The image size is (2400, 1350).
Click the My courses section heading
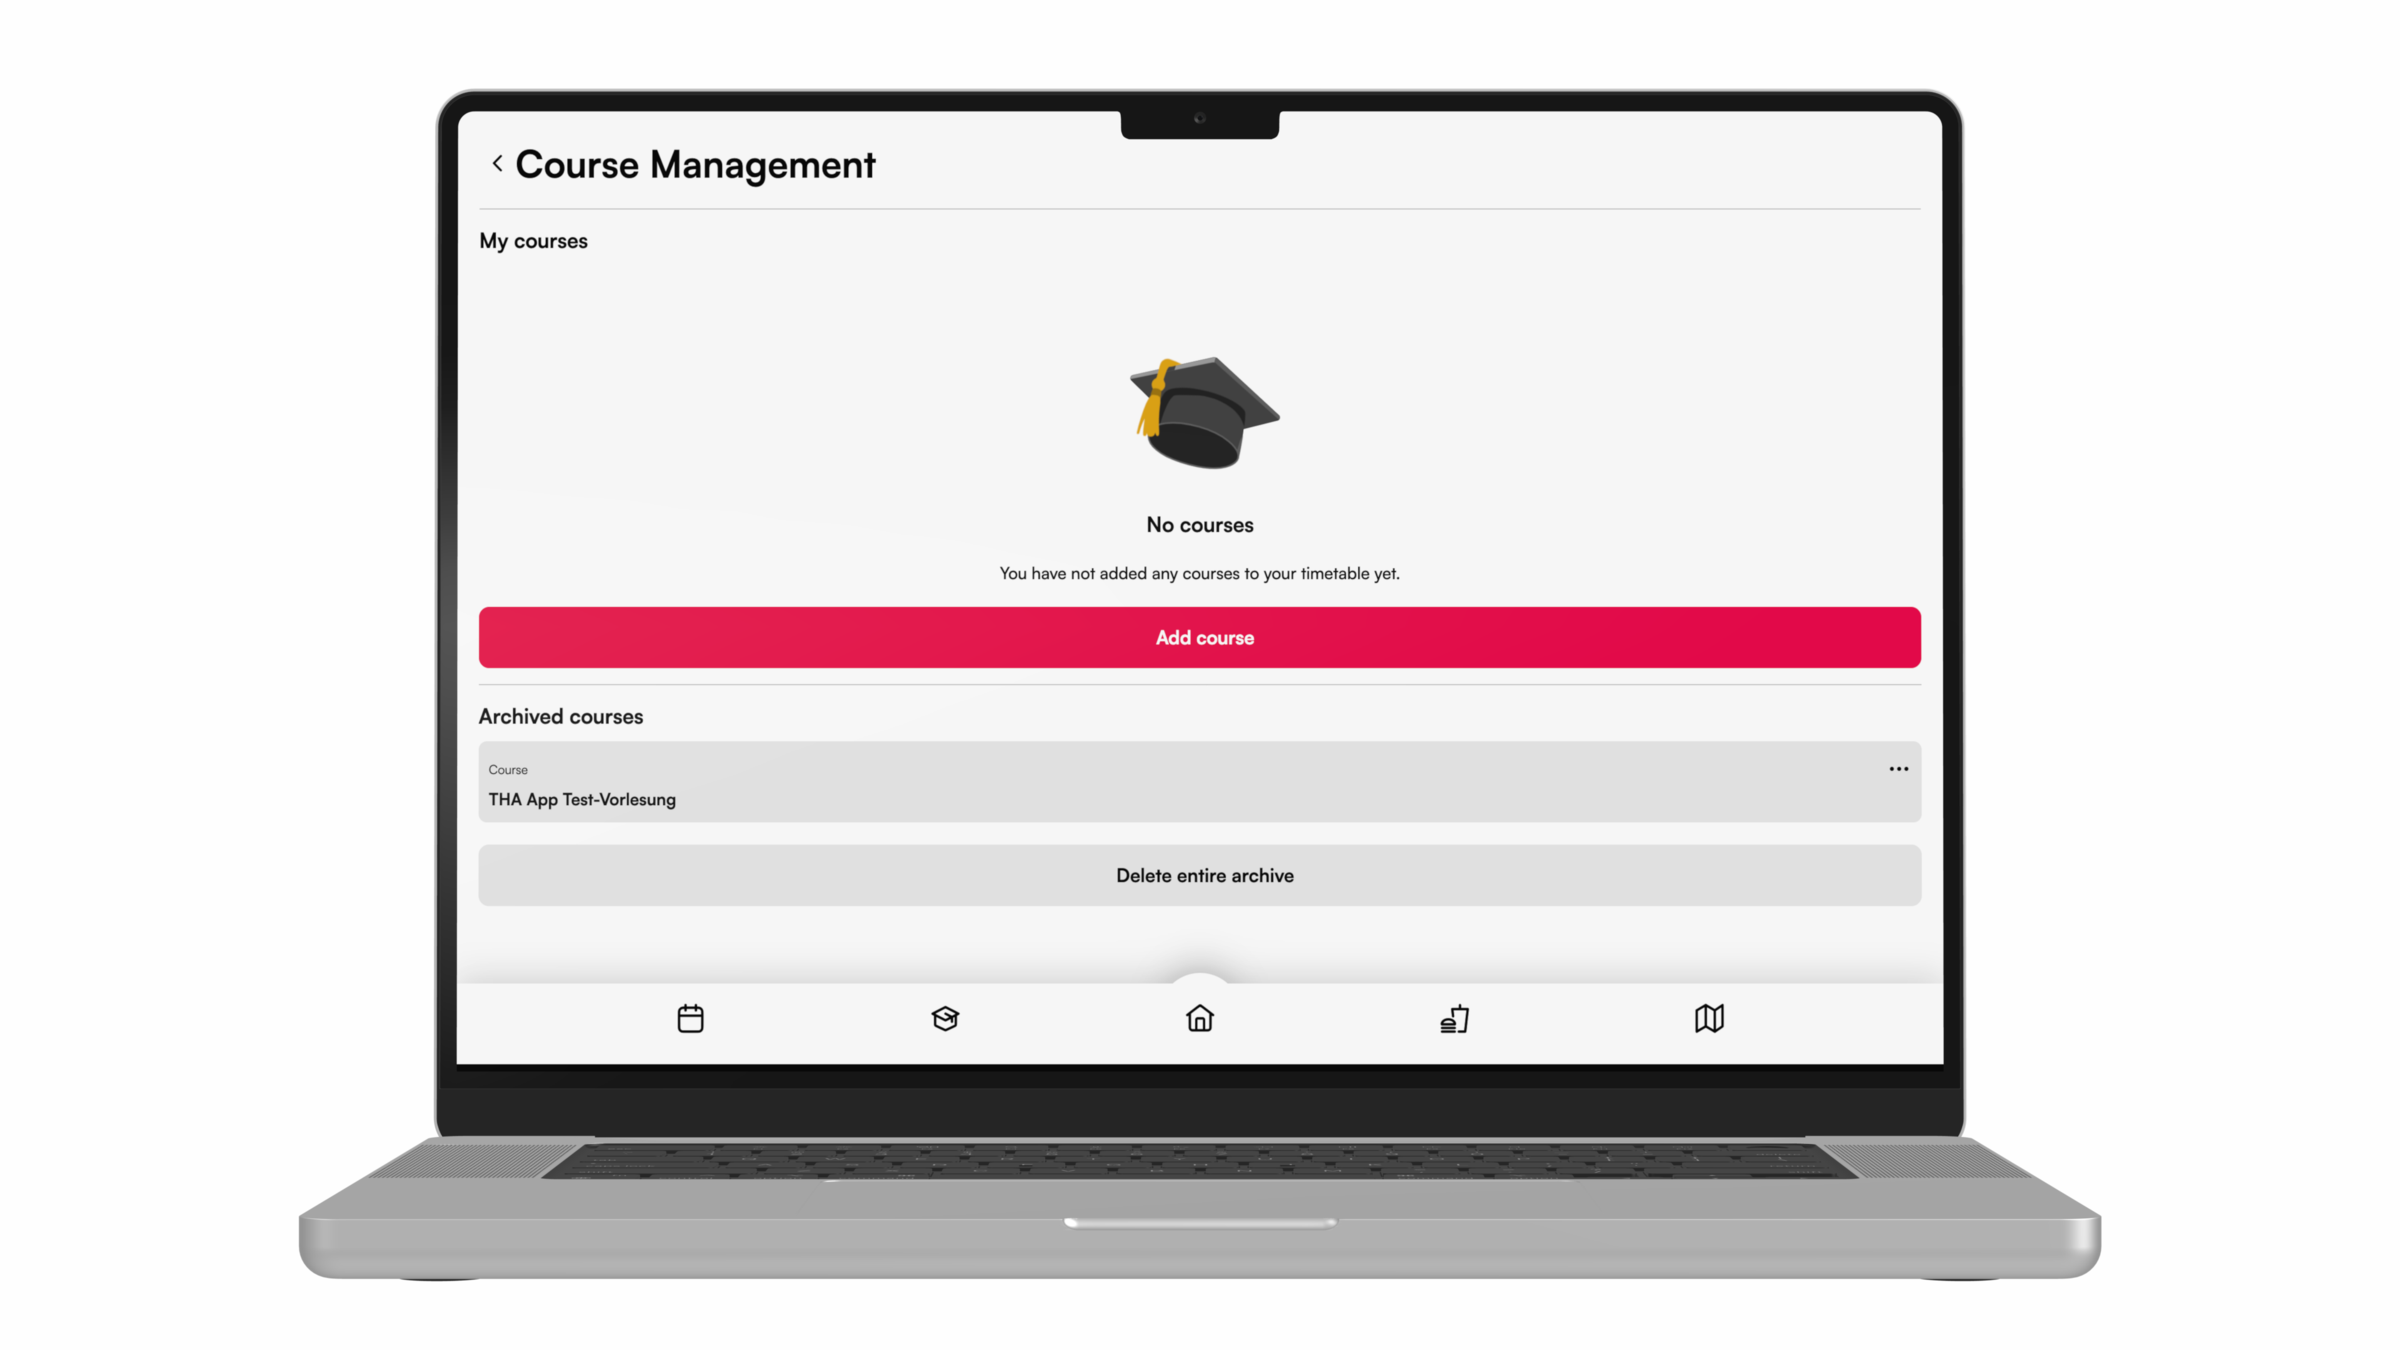point(533,241)
